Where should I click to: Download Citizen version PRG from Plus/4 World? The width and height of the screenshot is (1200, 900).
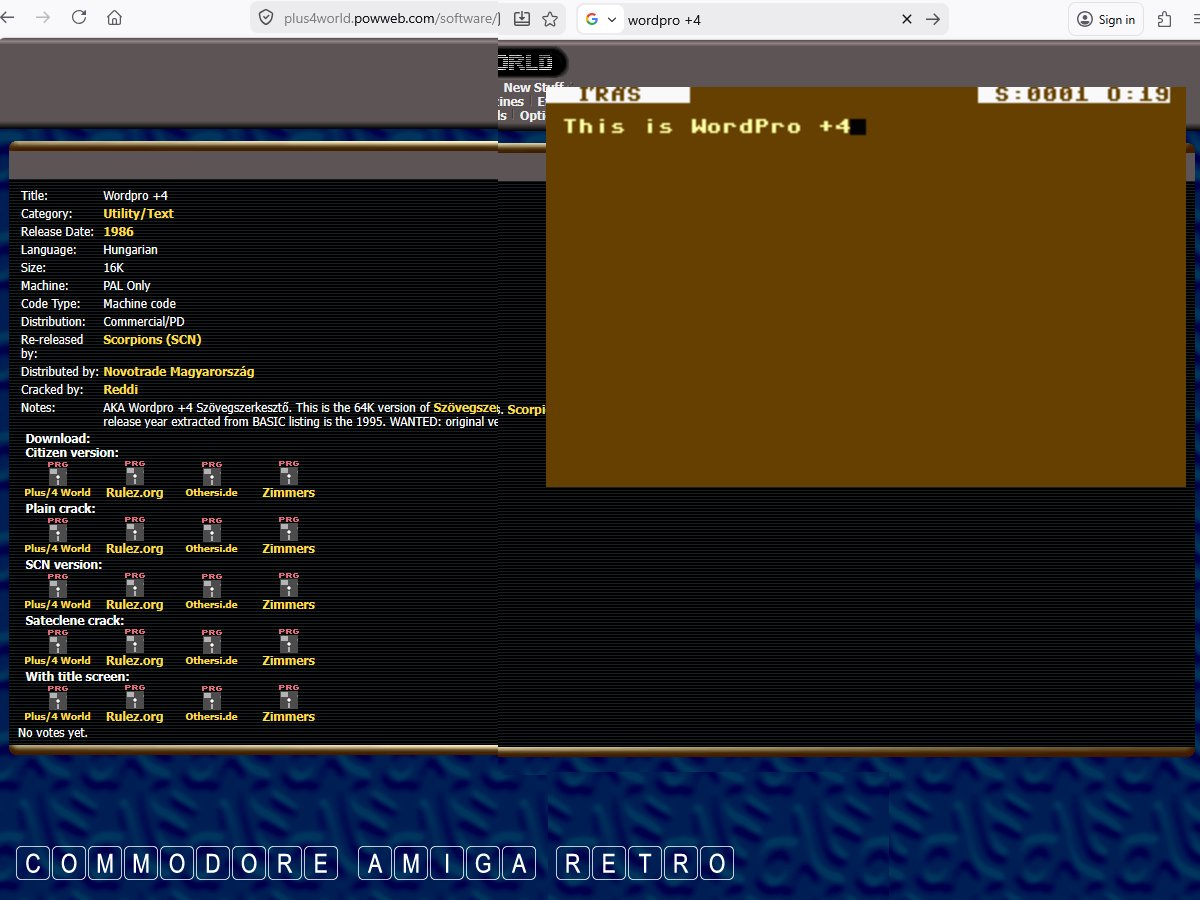tap(58, 477)
